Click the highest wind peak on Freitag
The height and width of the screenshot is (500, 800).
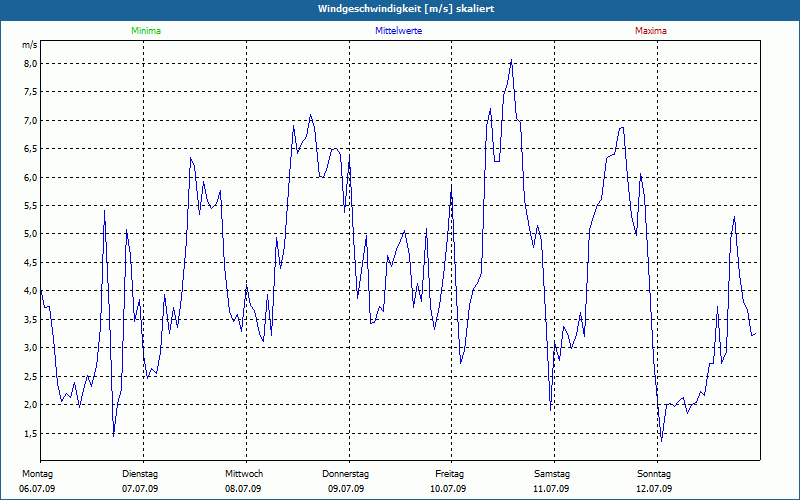click(511, 60)
